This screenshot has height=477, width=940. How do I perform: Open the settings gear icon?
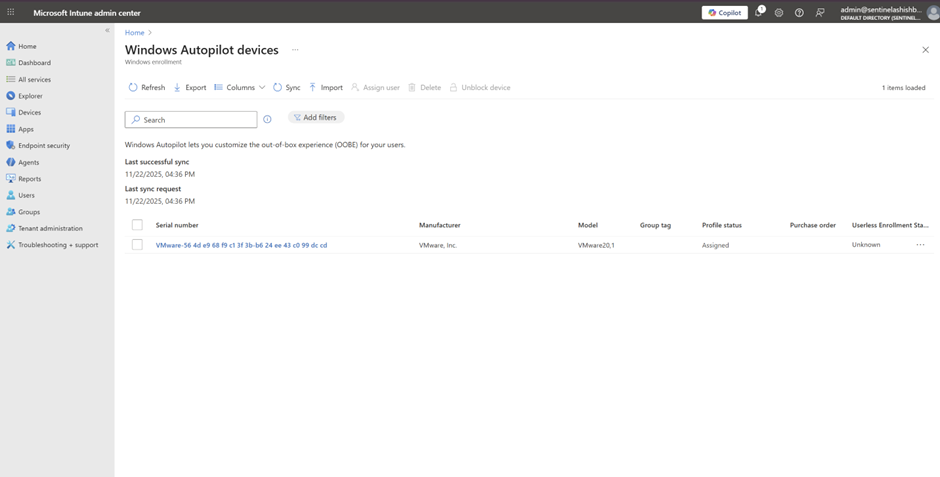[779, 13]
